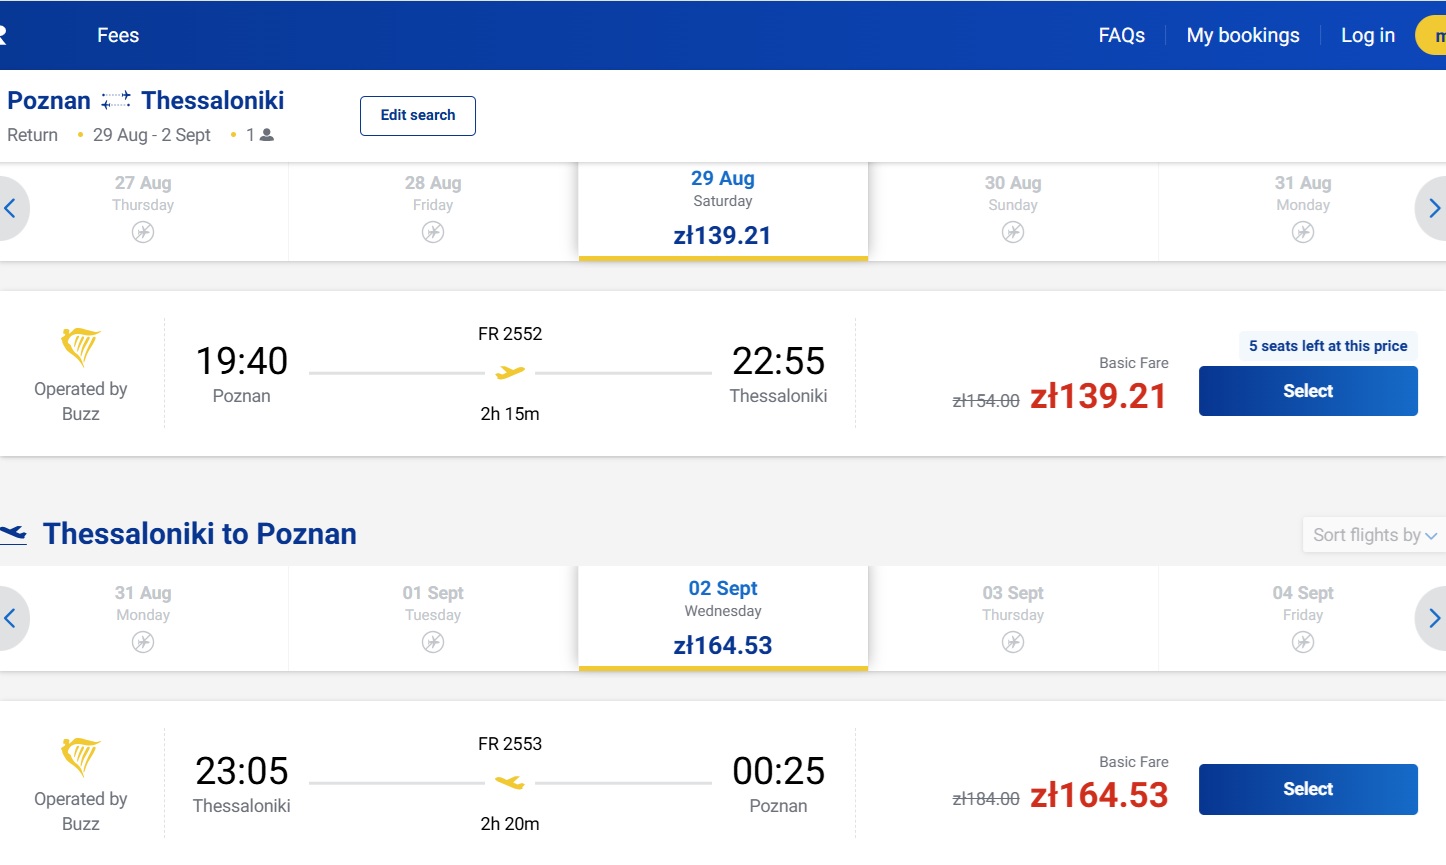Click next return dates arrow

coord(1433,619)
